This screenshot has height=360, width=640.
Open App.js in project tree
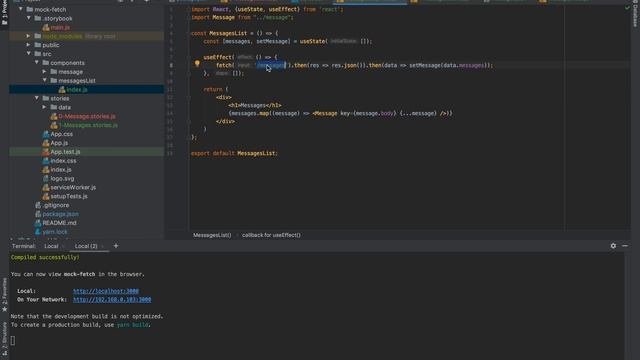tap(59, 143)
